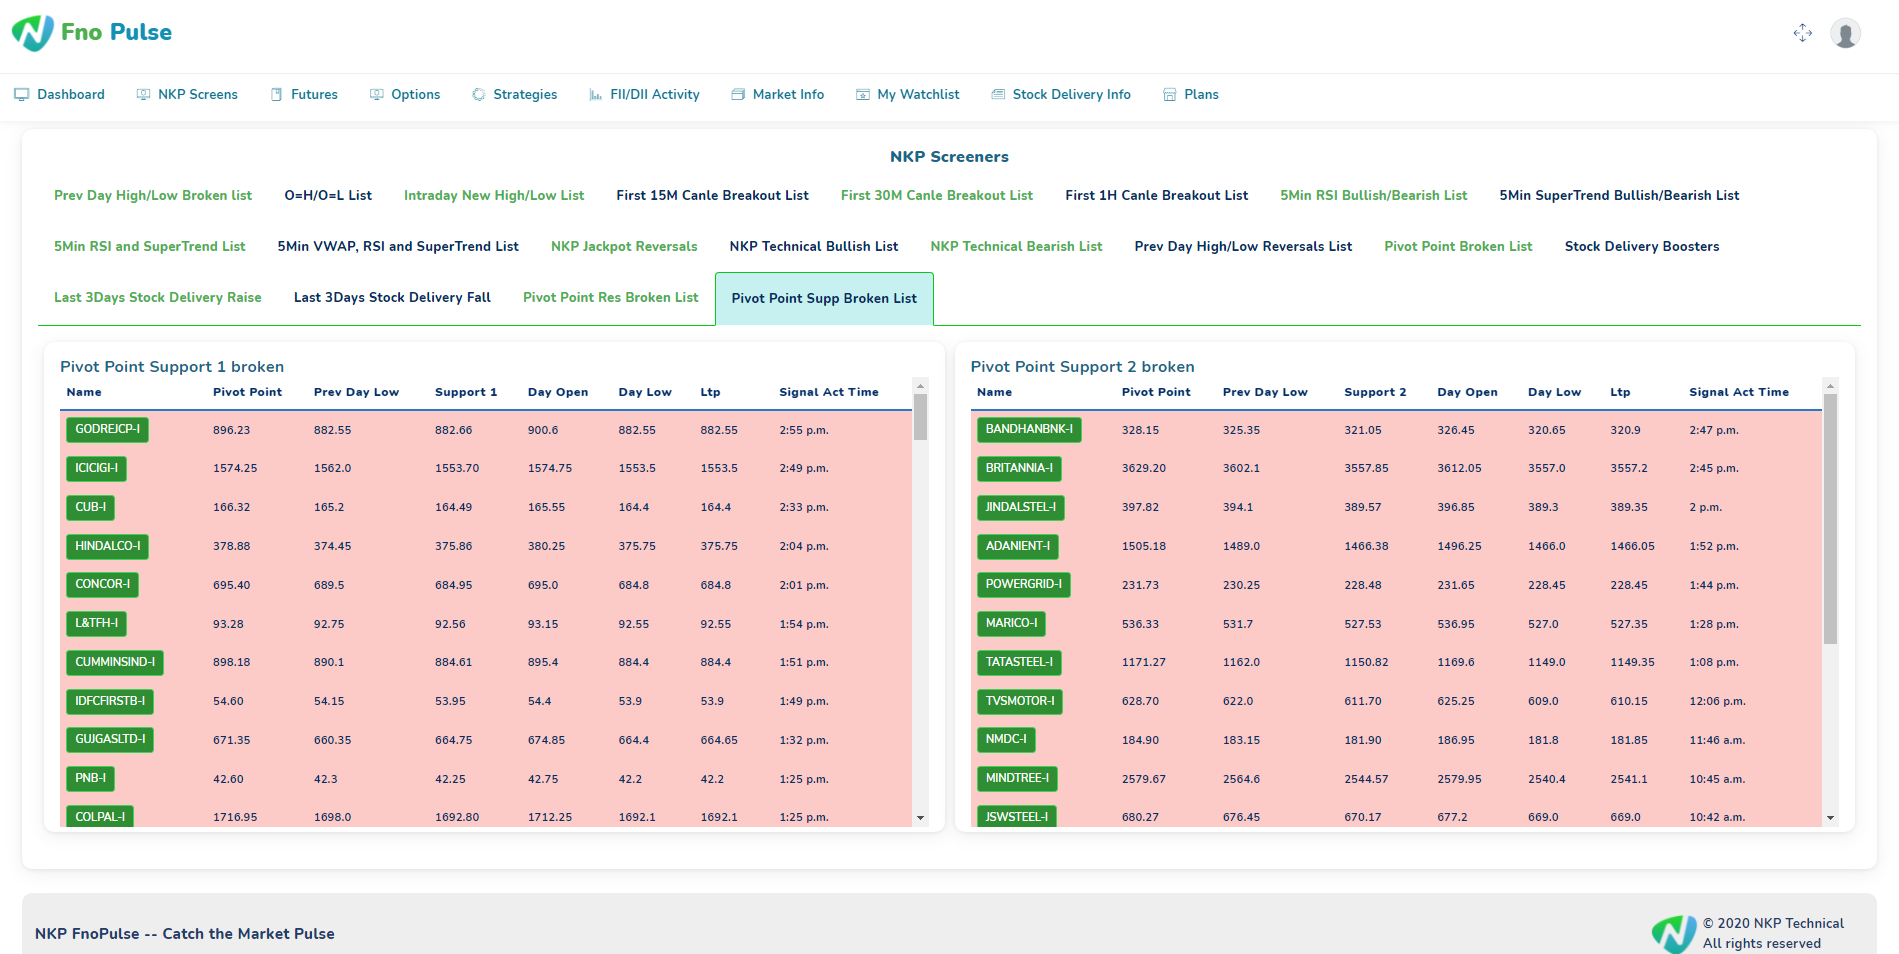Open the Stock Delivery Info menu
The image size is (1899, 954).
[x=1071, y=95]
